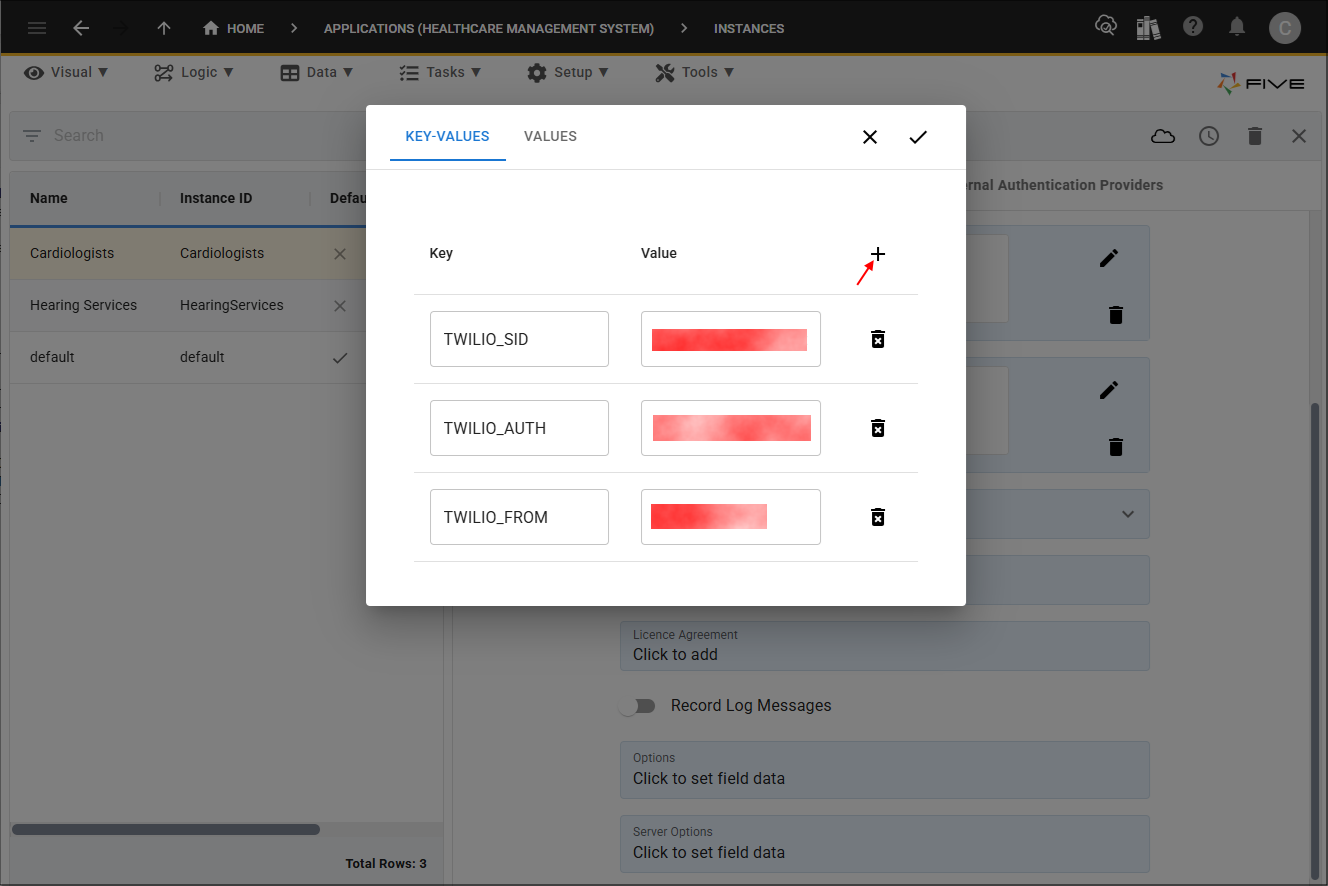Click Instances breadcrumb link
The width and height of the screenshot is (1328, 886).
coord(749,28)
